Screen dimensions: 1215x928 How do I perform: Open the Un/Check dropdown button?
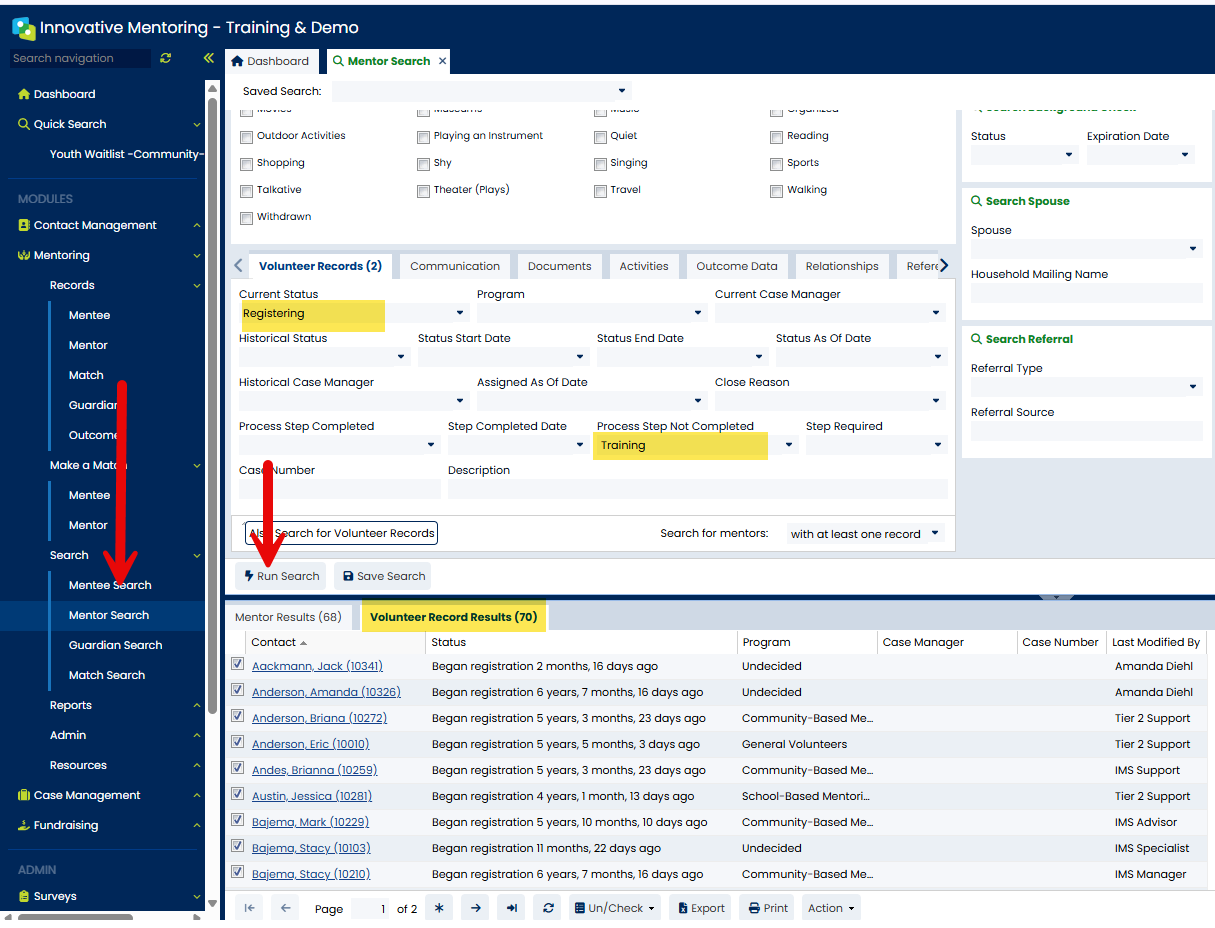click(615, 908)
